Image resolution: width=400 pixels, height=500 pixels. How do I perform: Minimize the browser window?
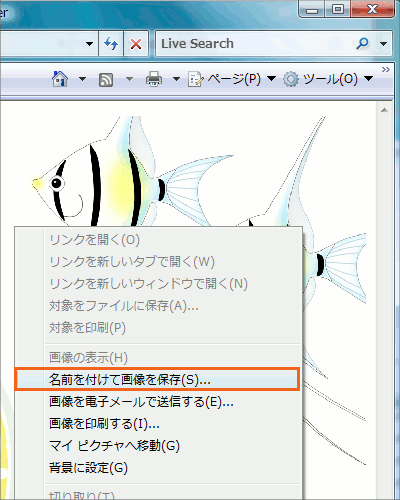(312, 10)
